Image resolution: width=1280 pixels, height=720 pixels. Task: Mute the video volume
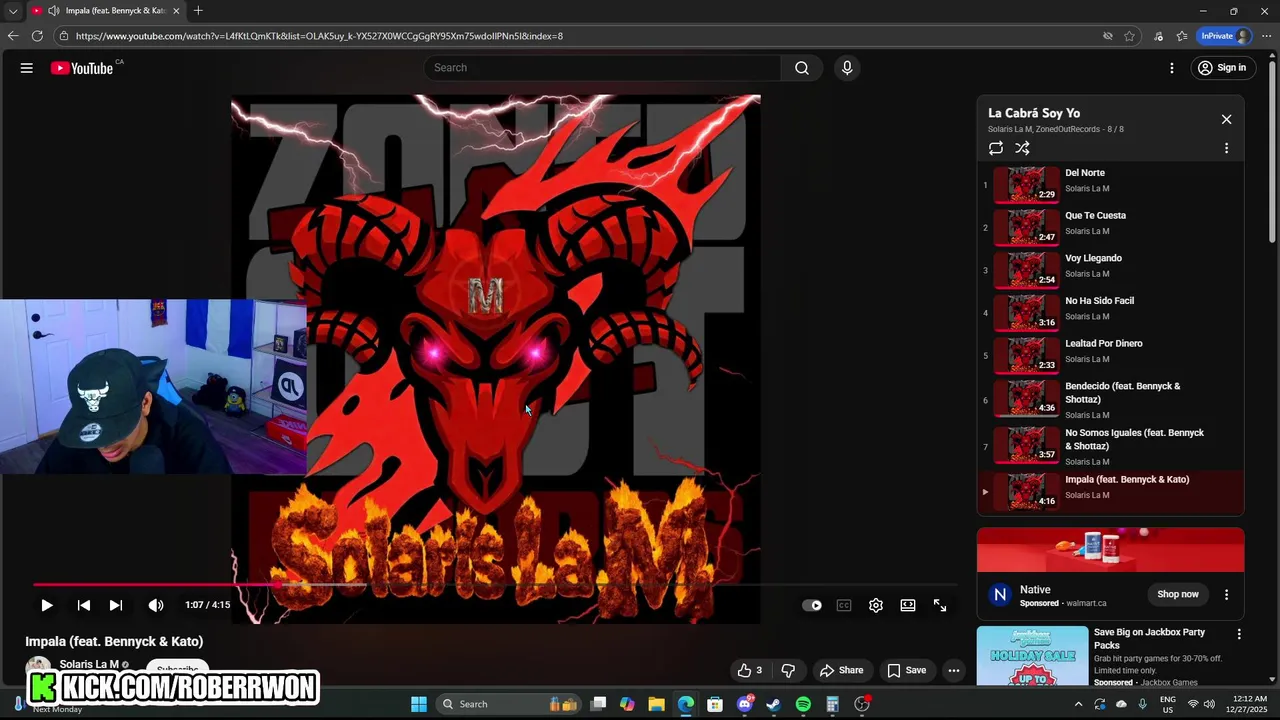tap(156, 605)
